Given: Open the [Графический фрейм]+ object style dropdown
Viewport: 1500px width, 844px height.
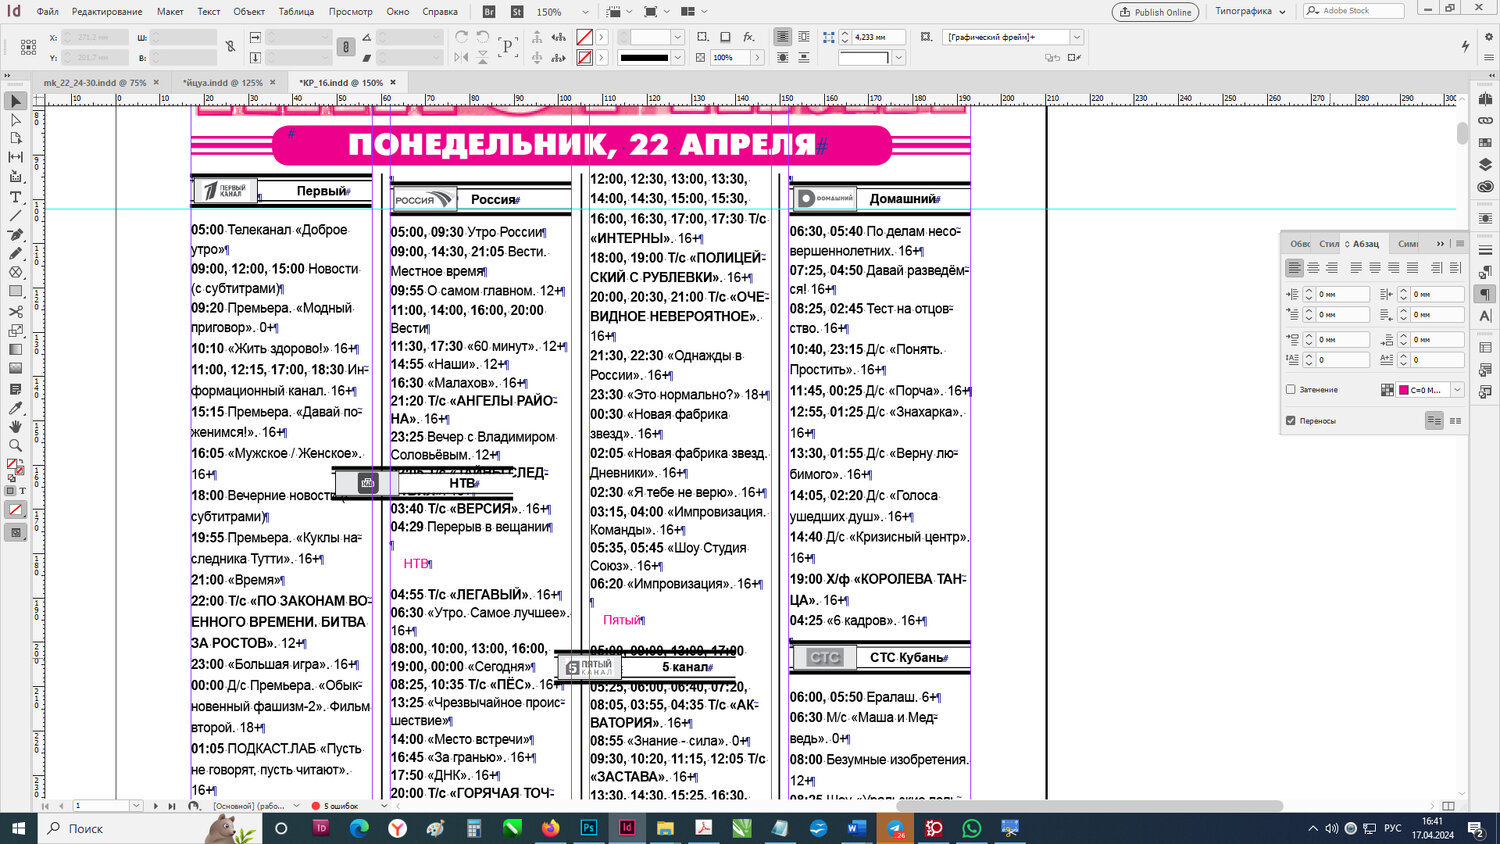Looking at the screenshot, I should click(1076, 37).
